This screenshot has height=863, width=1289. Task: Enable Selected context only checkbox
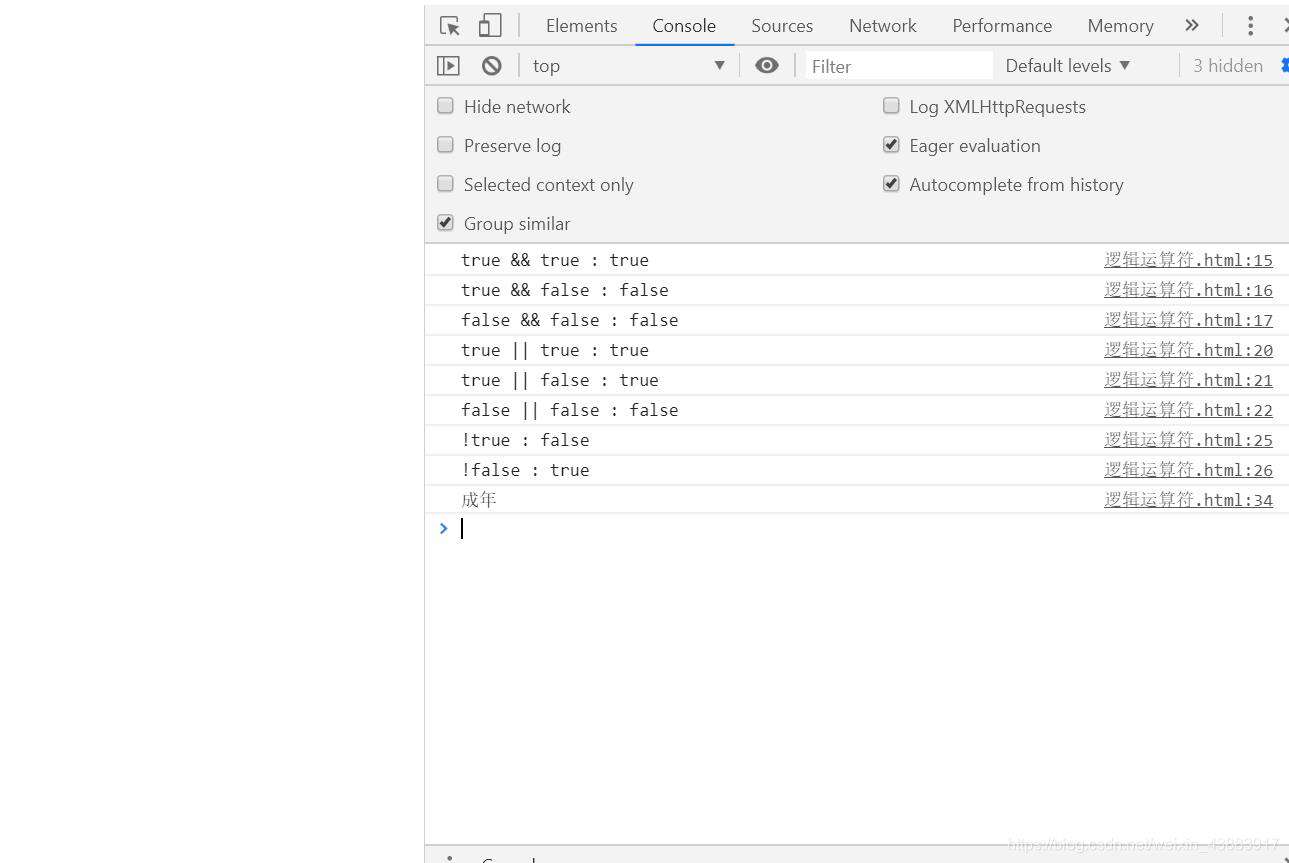(445, 184)
